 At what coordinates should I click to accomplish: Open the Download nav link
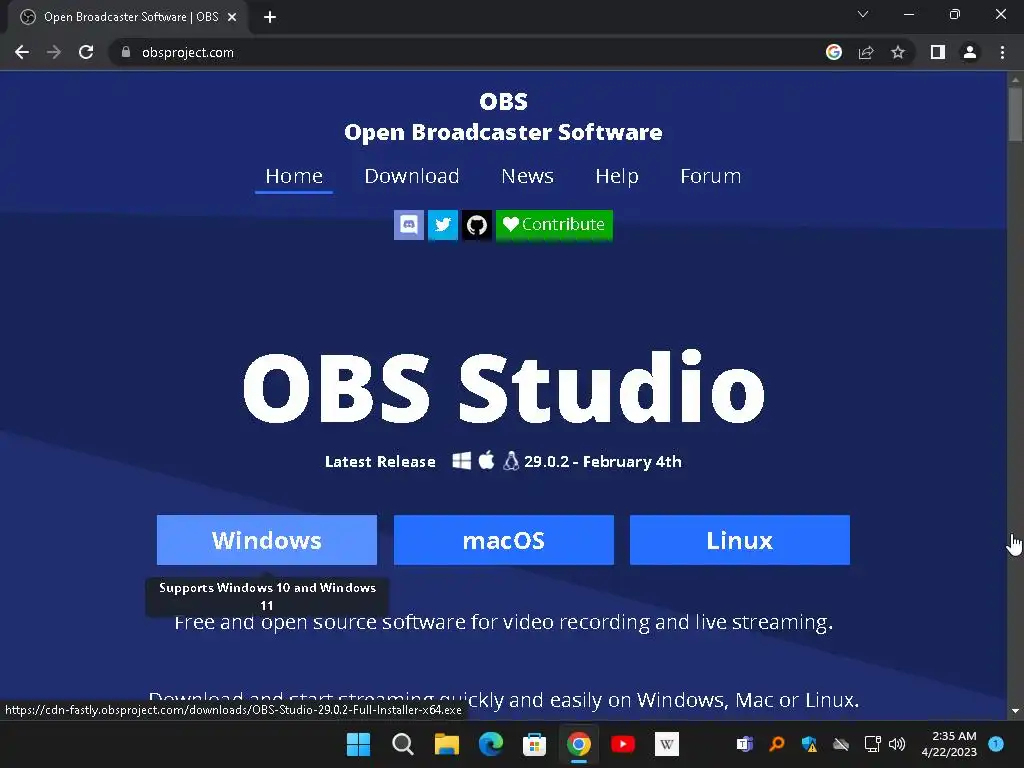412,176
